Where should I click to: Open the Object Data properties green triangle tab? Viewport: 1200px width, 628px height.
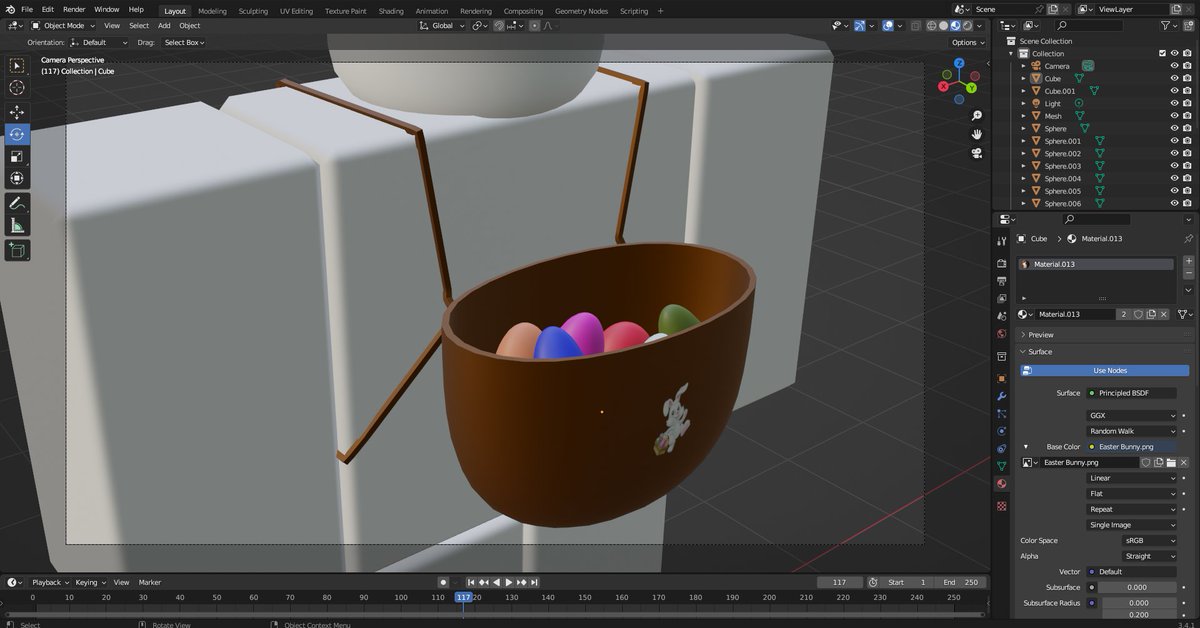click(x=1001, y=466)
